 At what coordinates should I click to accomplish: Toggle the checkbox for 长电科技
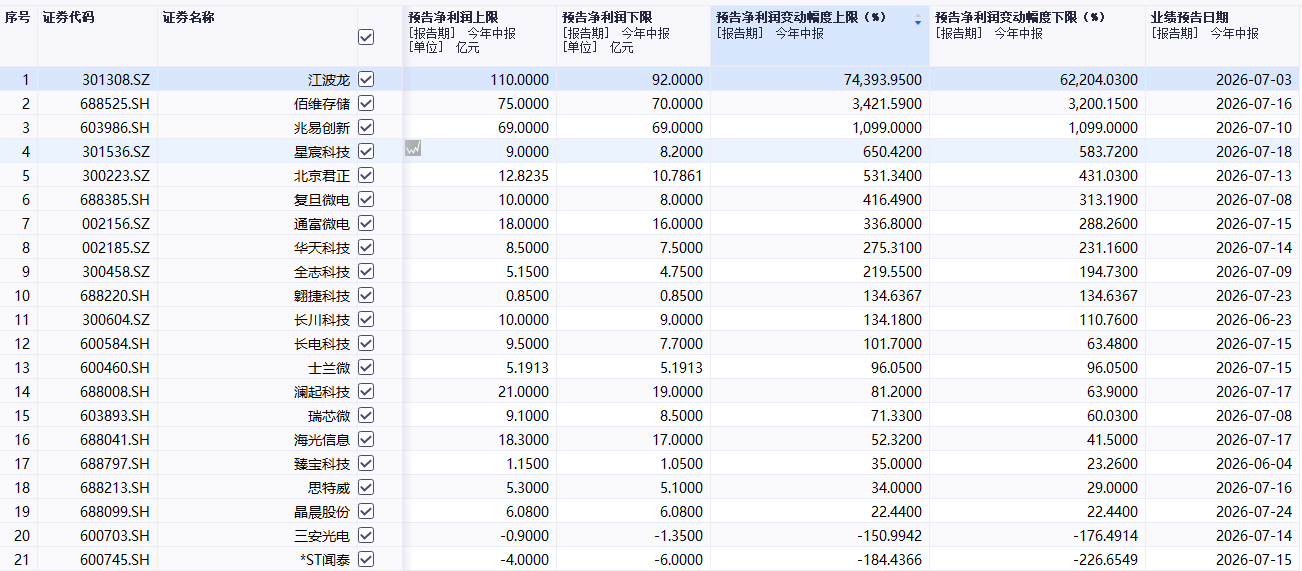point(366,343)
